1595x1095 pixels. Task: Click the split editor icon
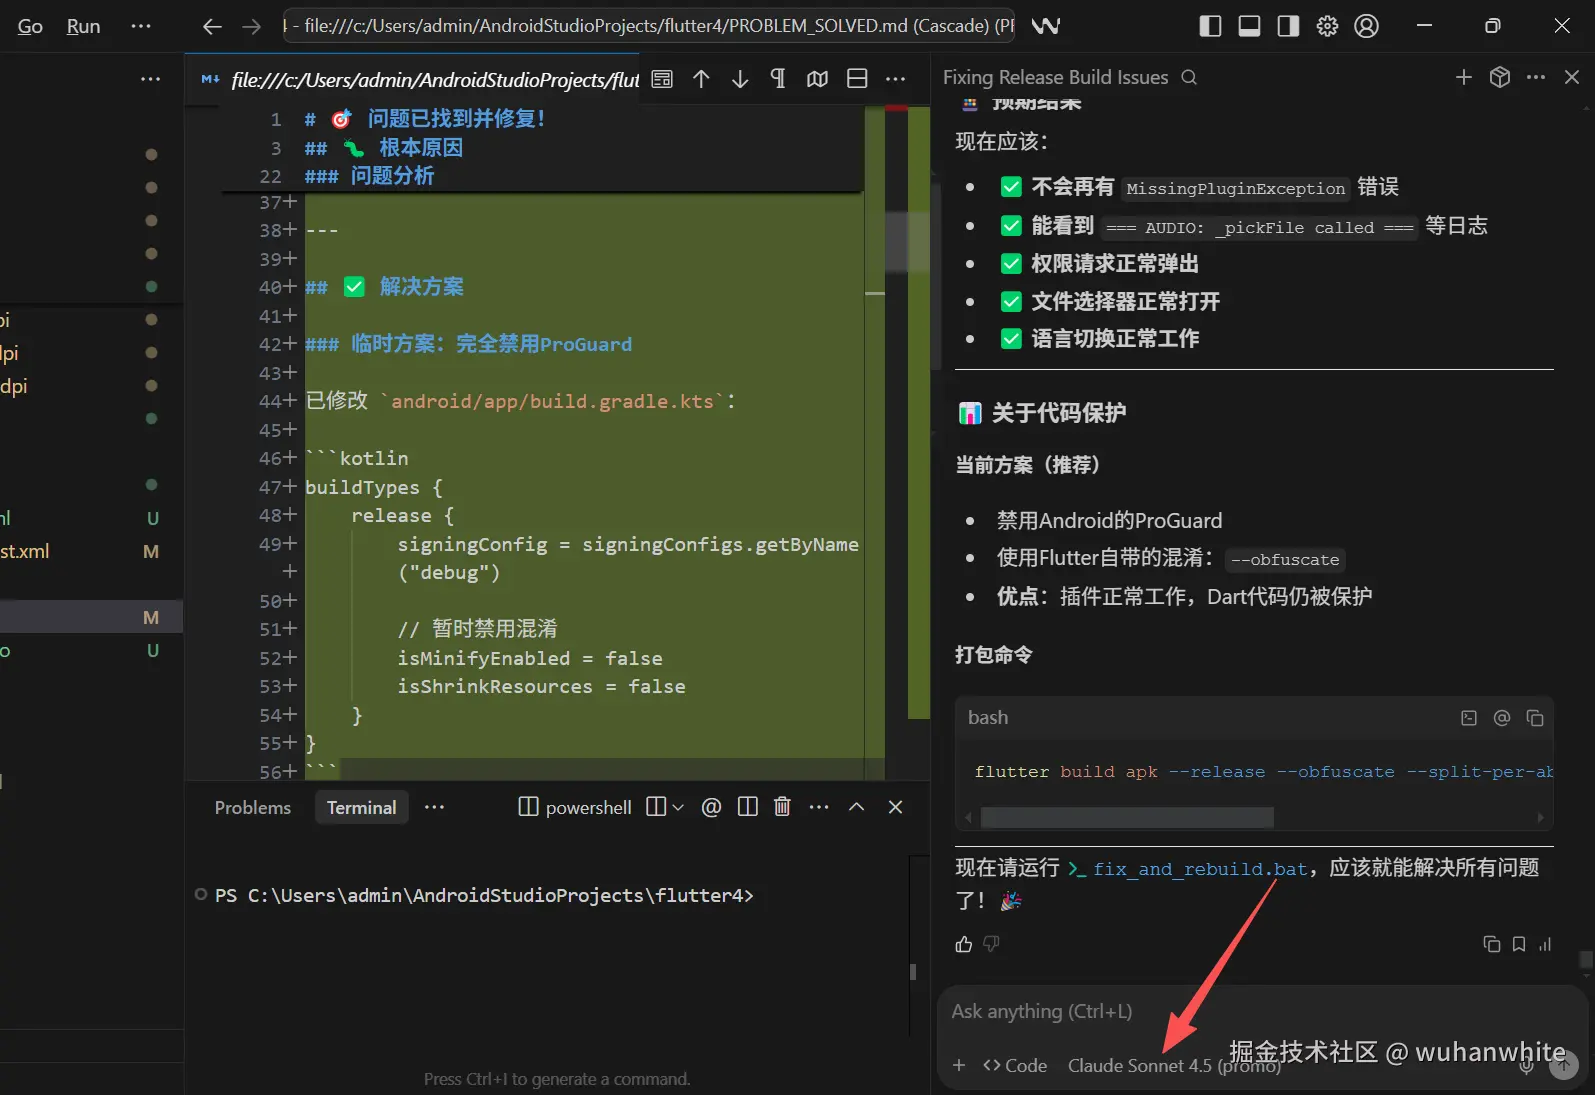[857, 79]
